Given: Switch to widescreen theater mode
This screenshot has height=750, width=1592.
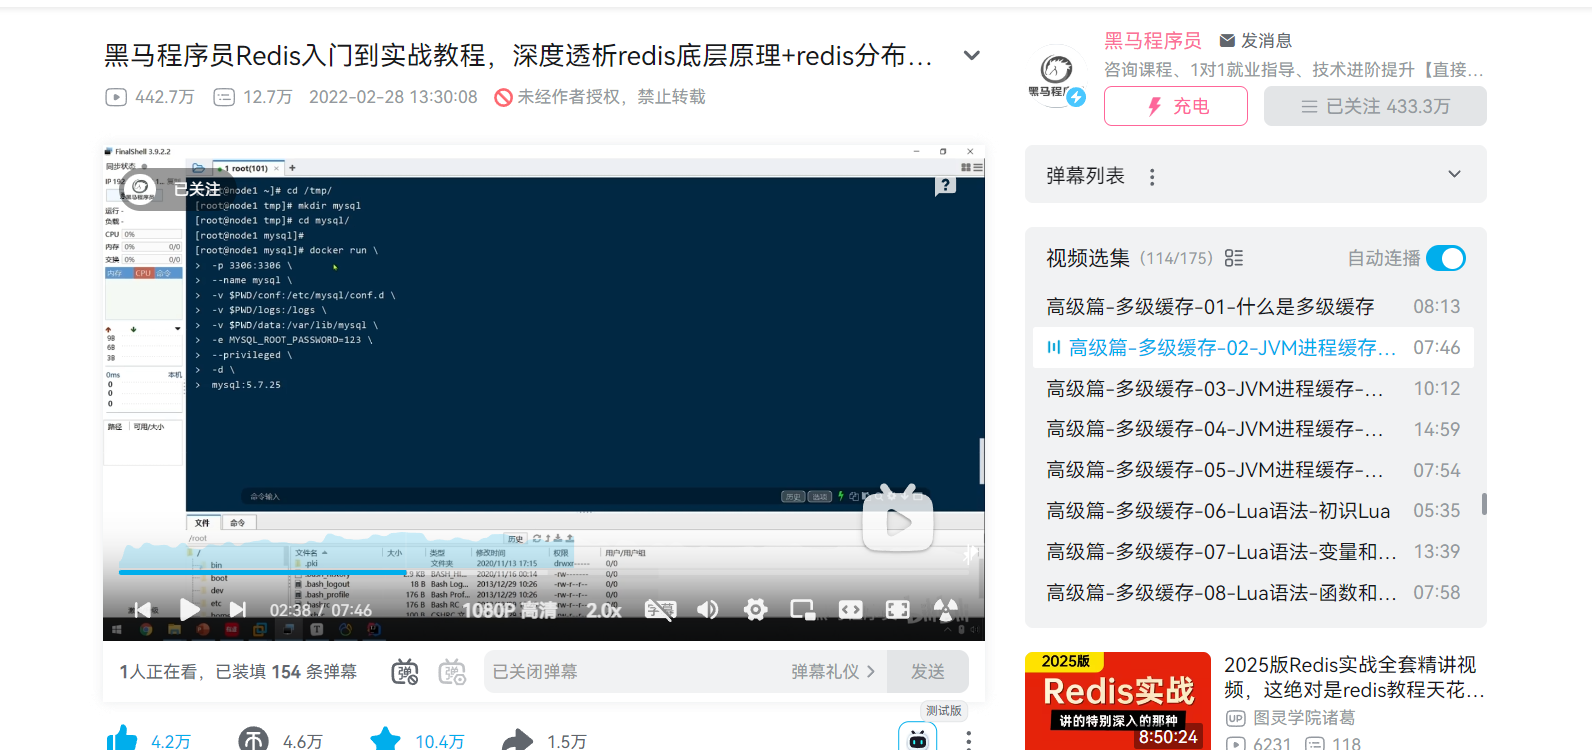Looking at the screenshot, I should [850, 609].
